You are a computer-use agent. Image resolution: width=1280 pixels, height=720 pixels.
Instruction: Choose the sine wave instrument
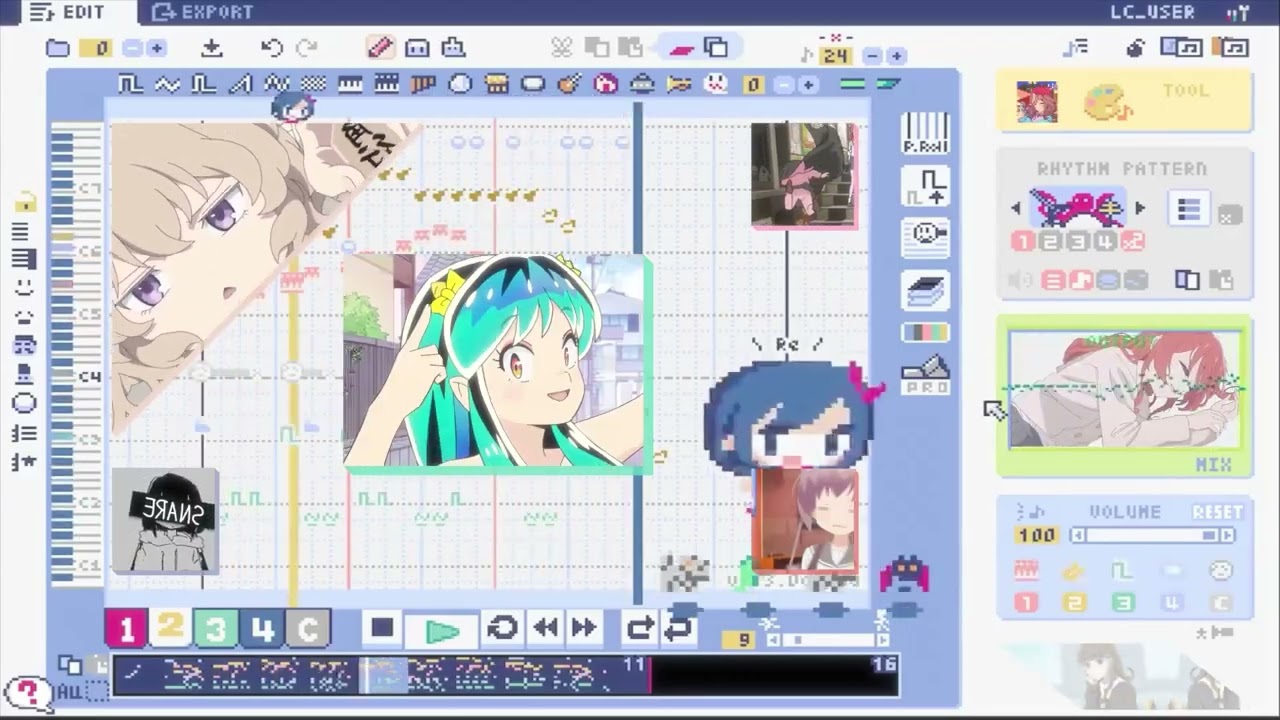coord(167,84)
